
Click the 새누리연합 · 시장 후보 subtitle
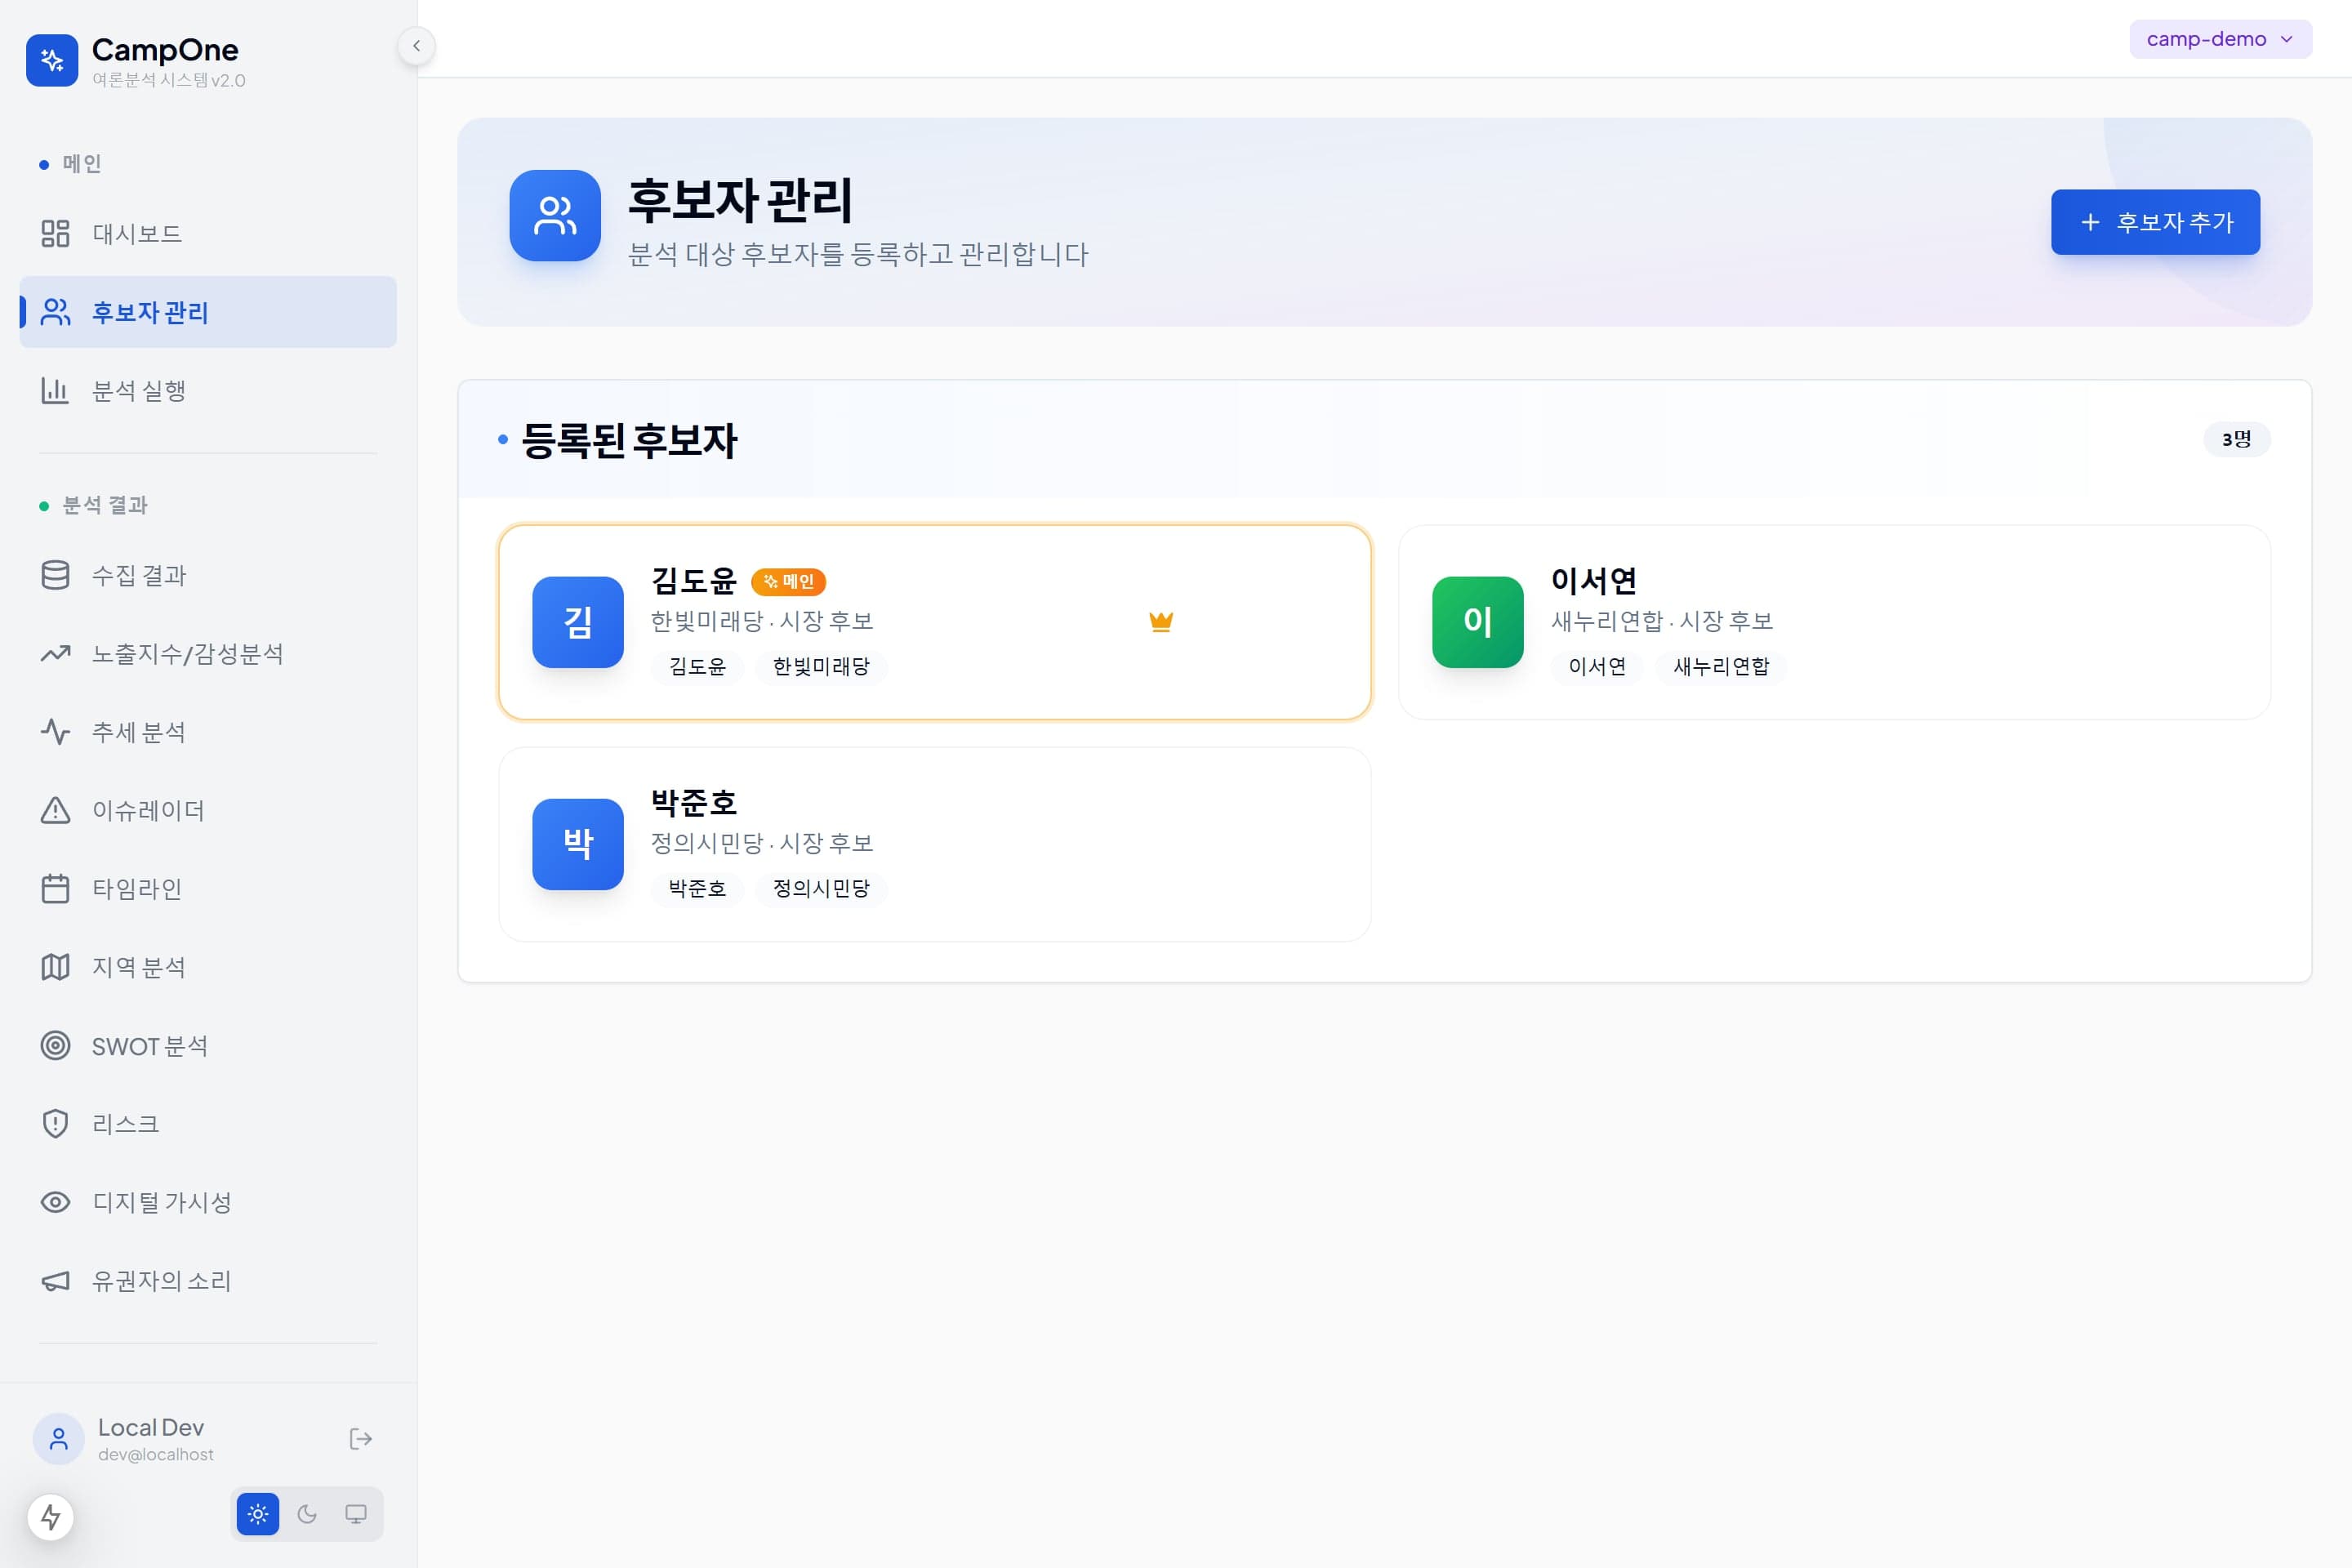tap(1662, 622)
